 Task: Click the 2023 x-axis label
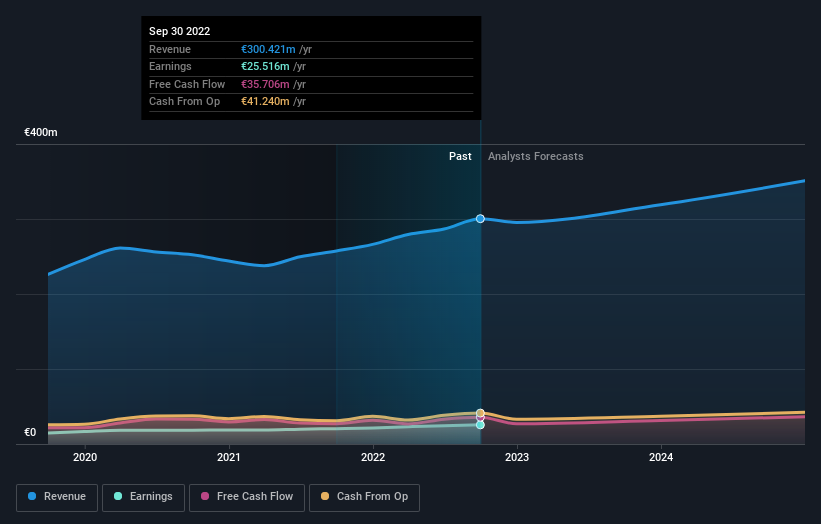click(x=517, y=457)
